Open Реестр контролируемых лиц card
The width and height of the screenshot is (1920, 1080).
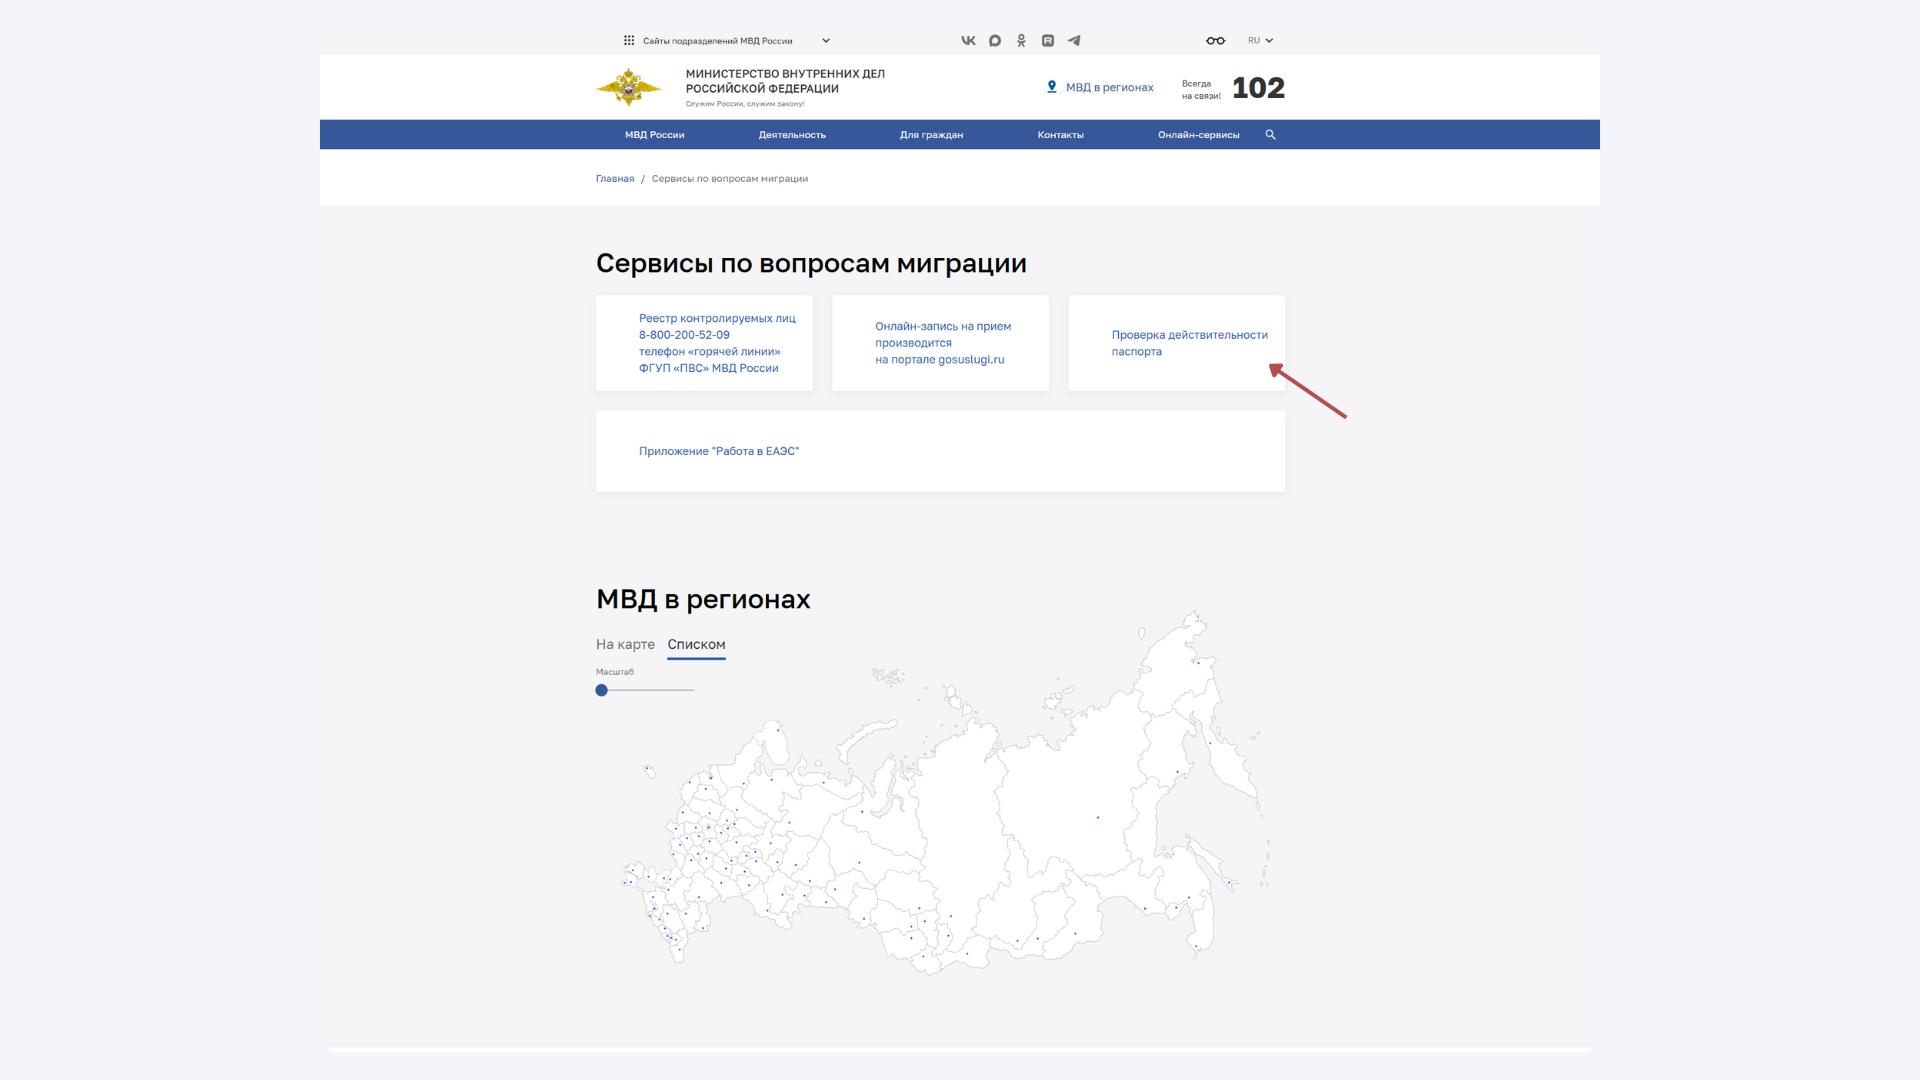pyautogui.click(x=704, y=343)
